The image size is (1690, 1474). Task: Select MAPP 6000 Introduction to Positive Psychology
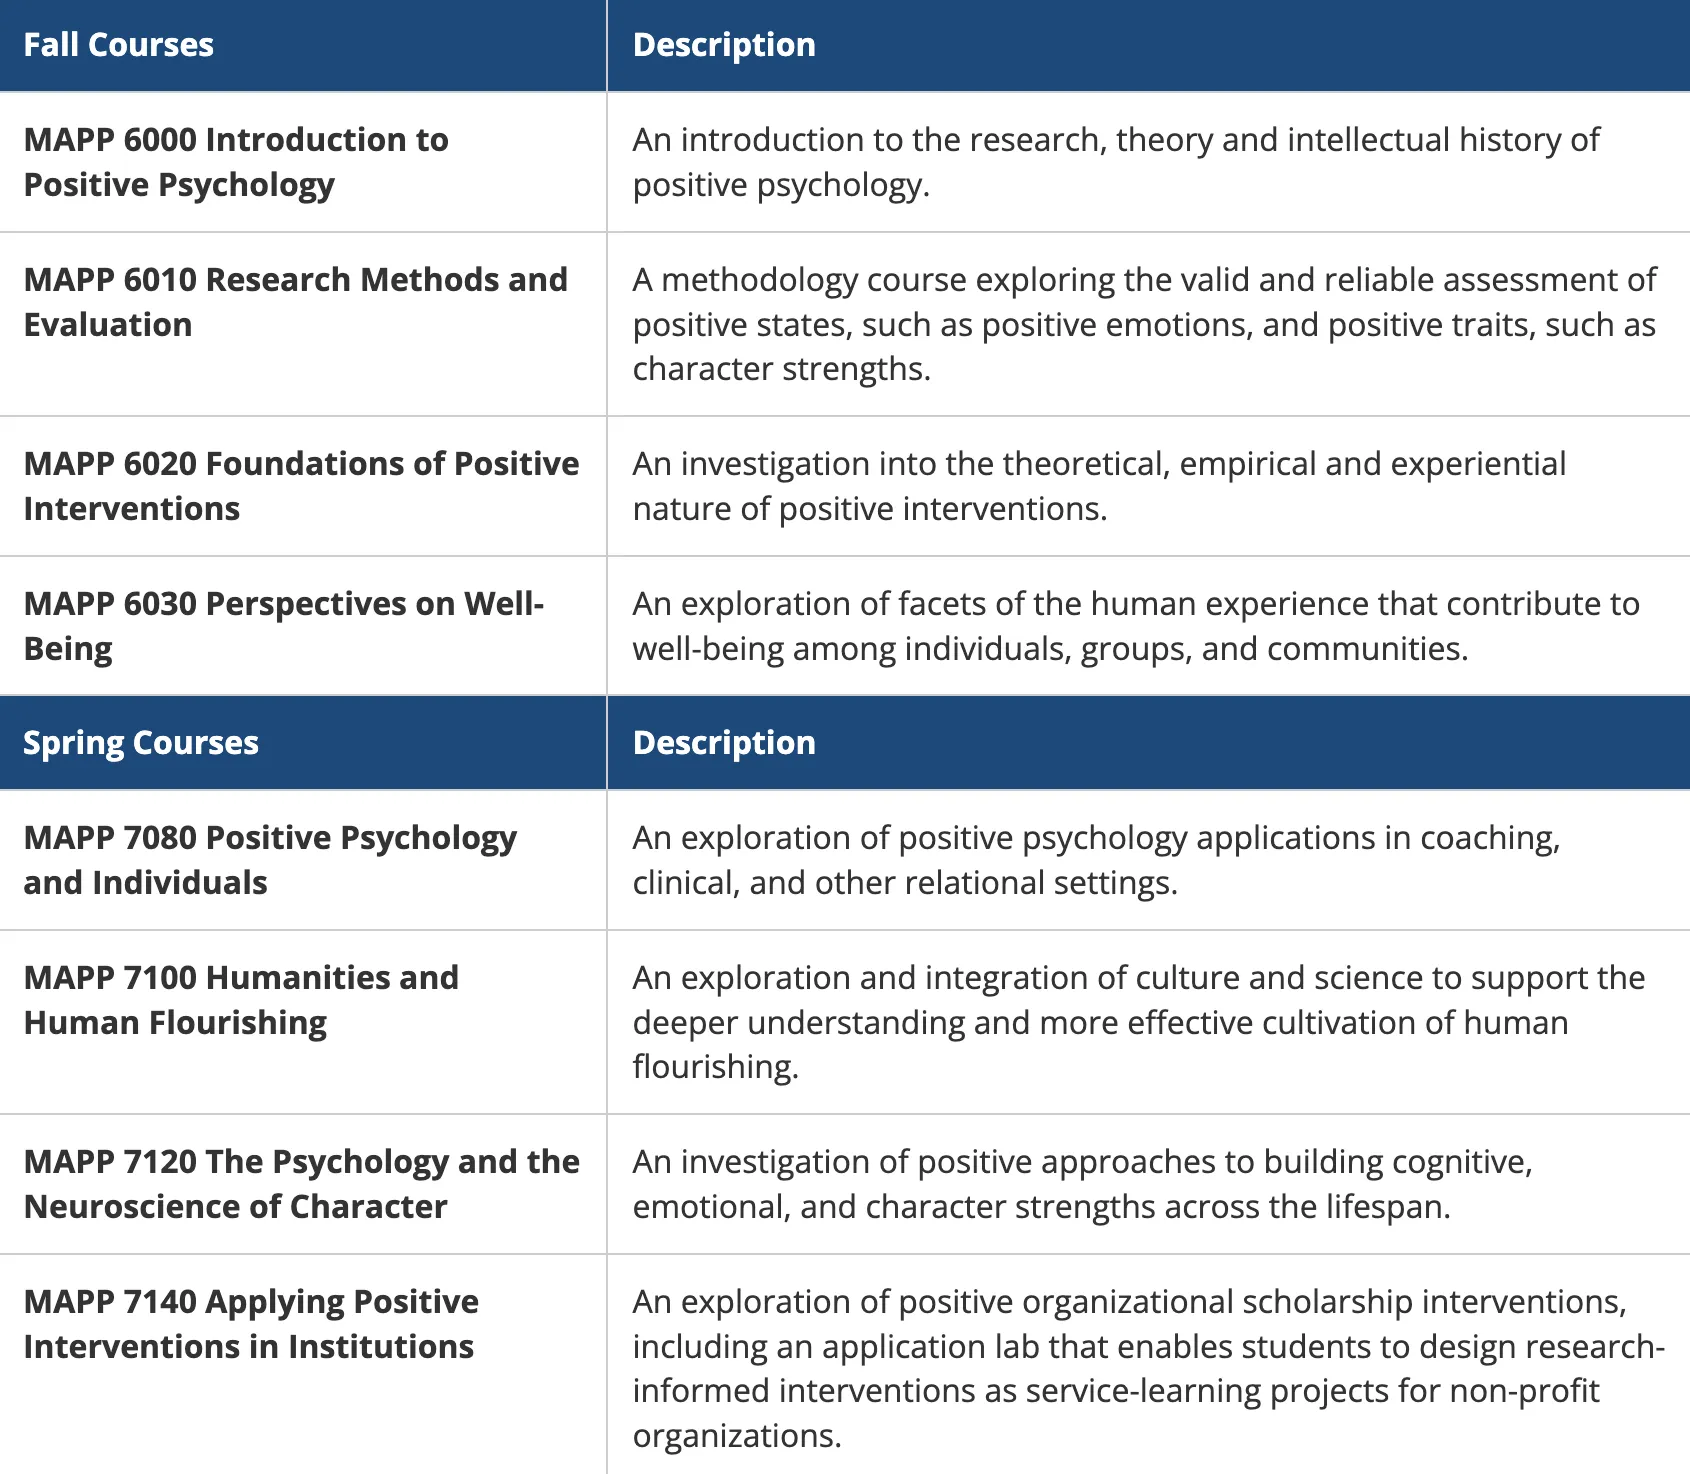(x=236, y=162)
